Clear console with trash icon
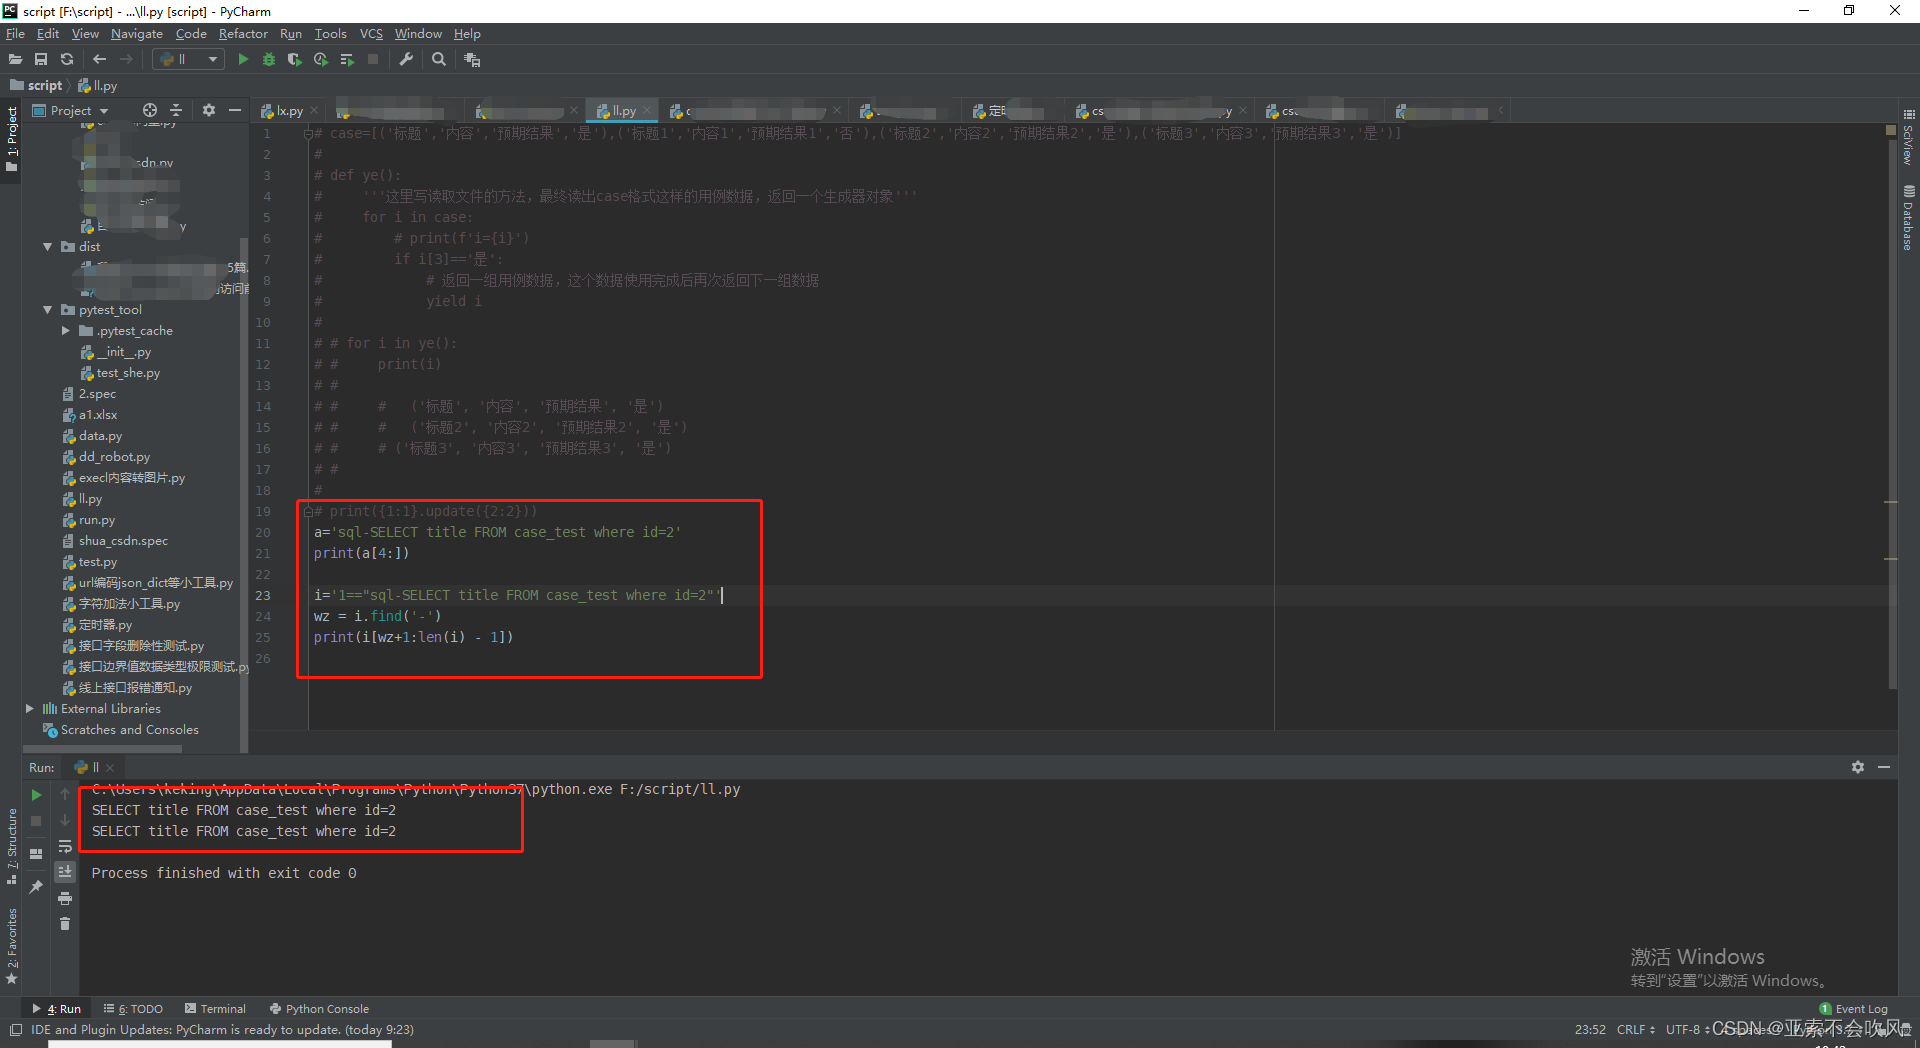1920x1048 pixels. (x=65, y=924)
